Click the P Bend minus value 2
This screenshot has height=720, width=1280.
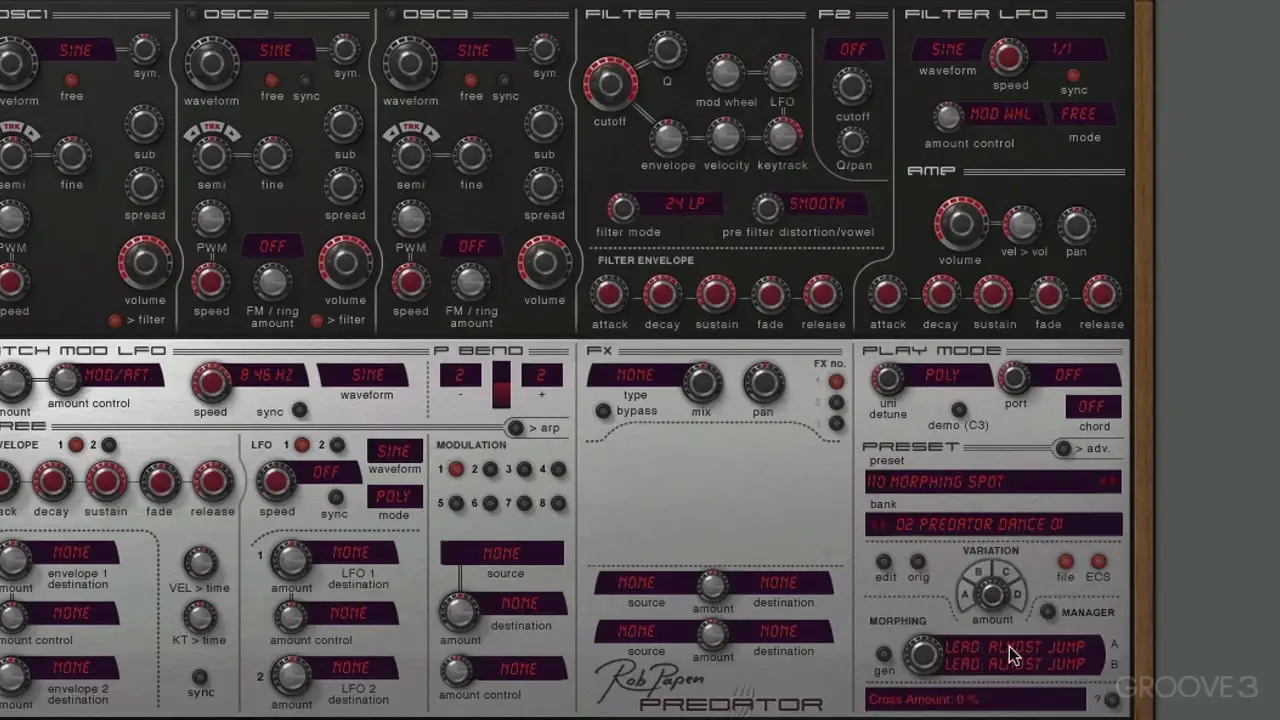[x=460, y=375]
